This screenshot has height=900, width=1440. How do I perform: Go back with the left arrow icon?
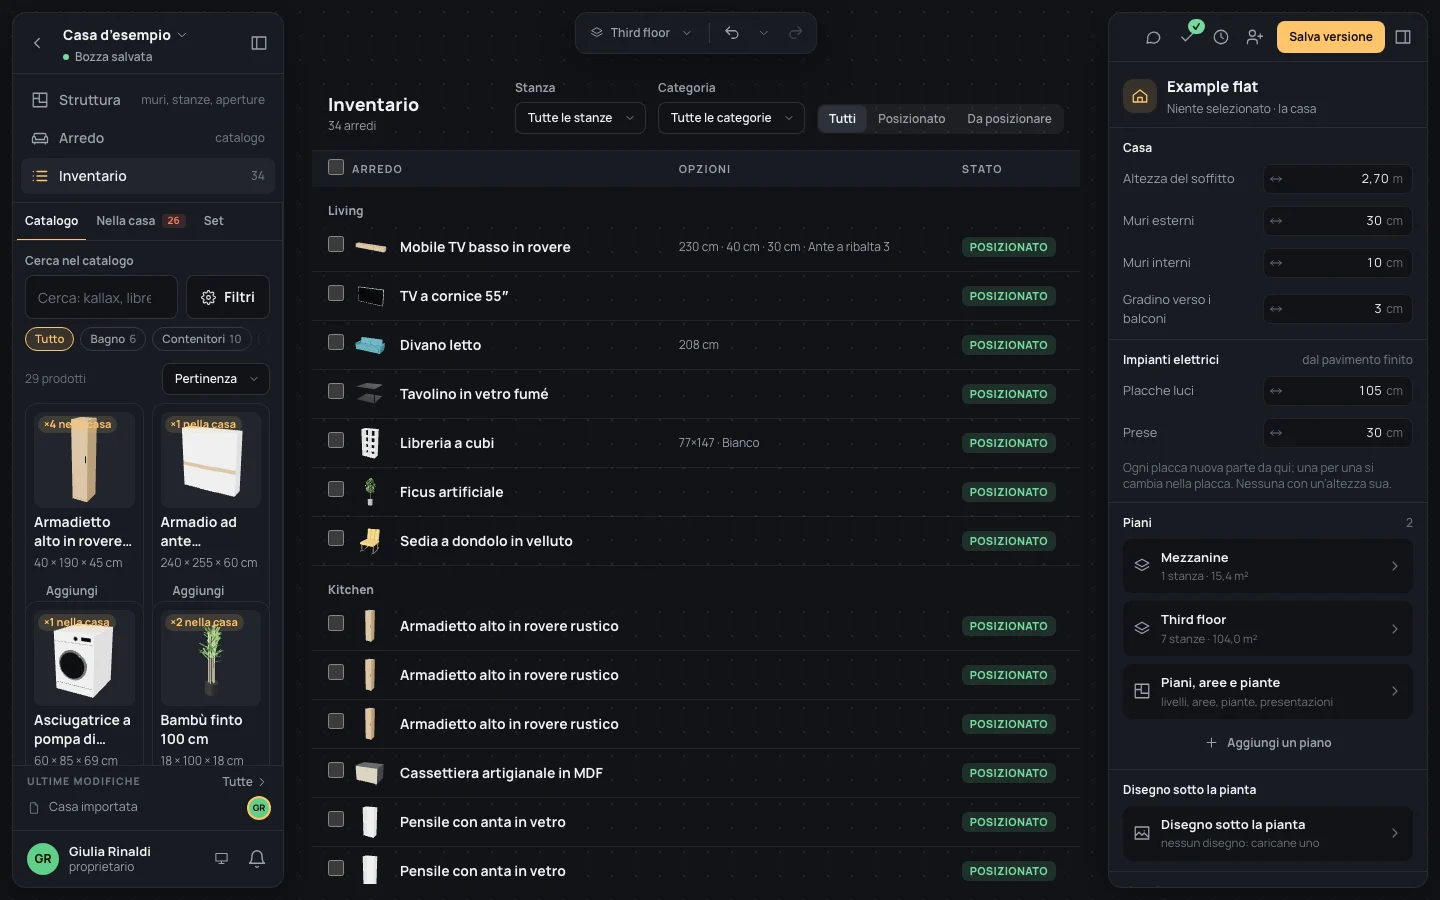coord(37,43)
